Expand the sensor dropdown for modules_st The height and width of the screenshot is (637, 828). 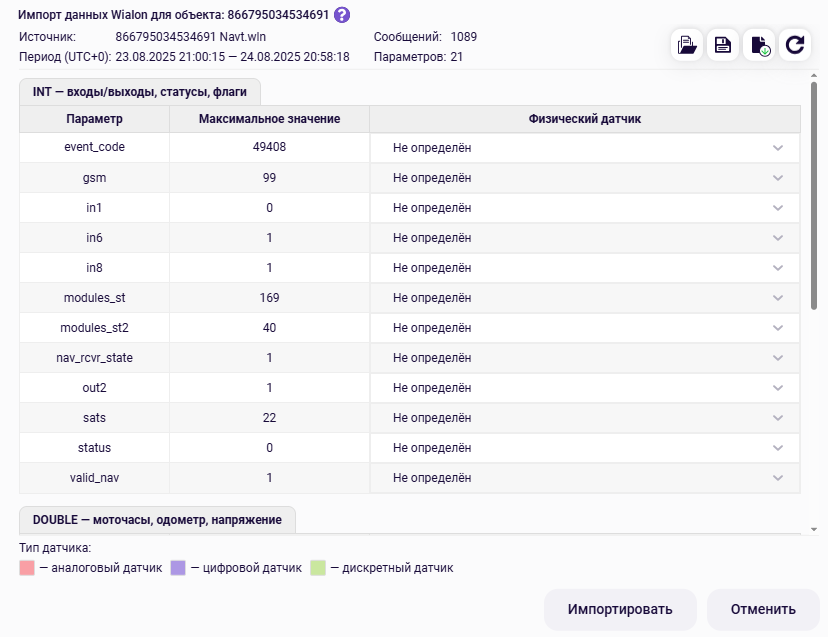click(x=584, y=298)
